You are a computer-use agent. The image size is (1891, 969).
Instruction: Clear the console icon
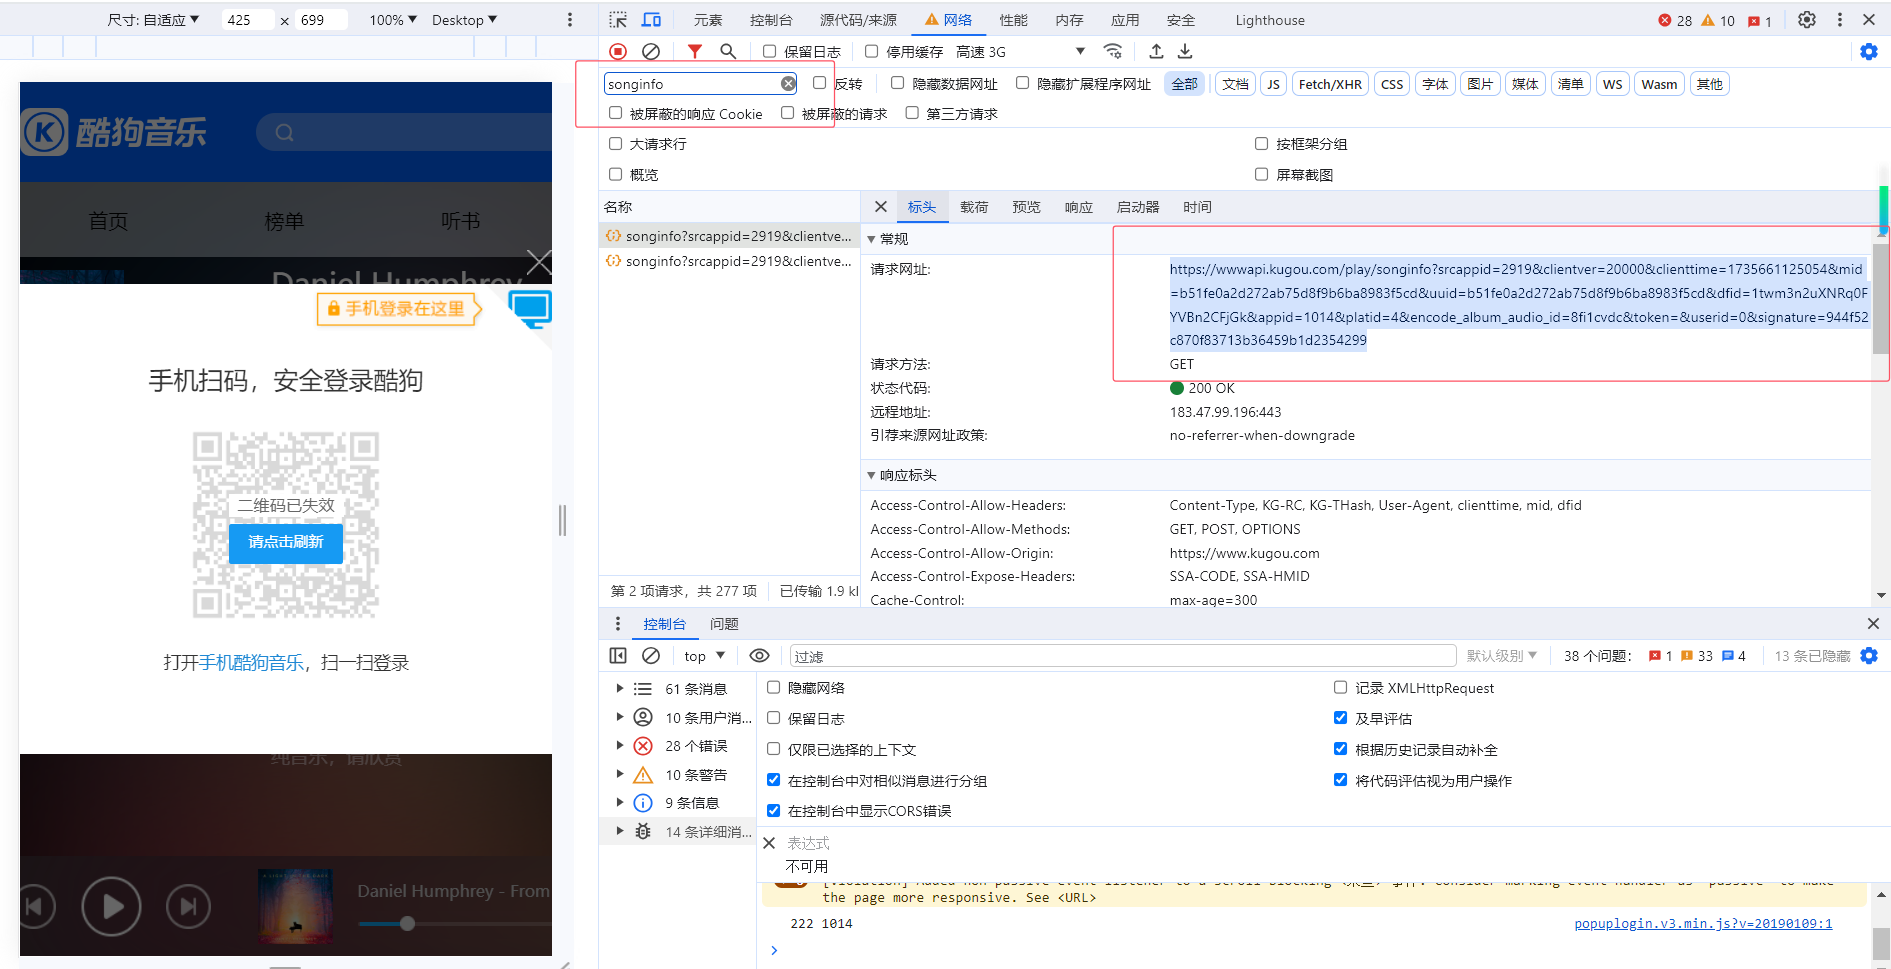pos(651,656)
